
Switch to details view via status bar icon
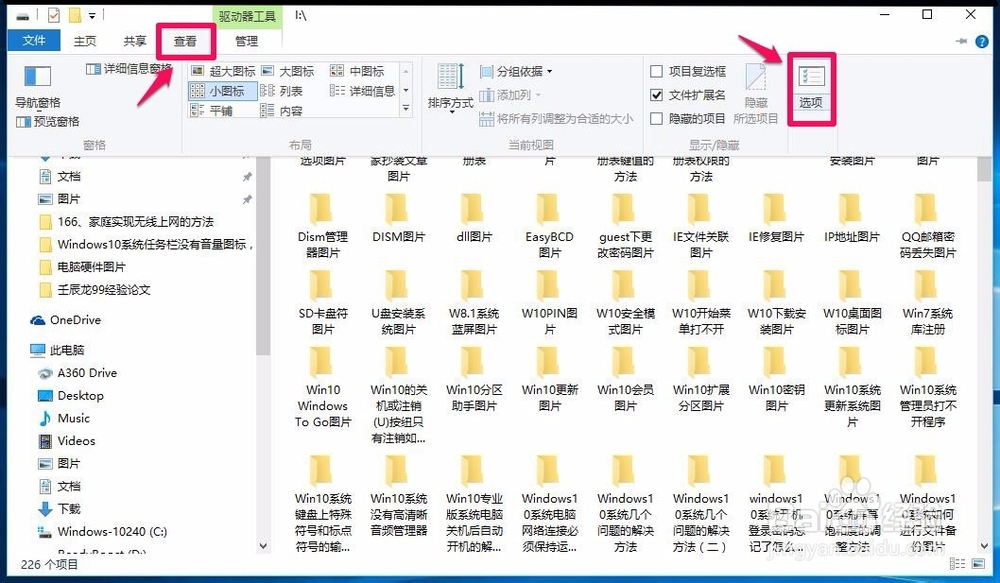957,564
